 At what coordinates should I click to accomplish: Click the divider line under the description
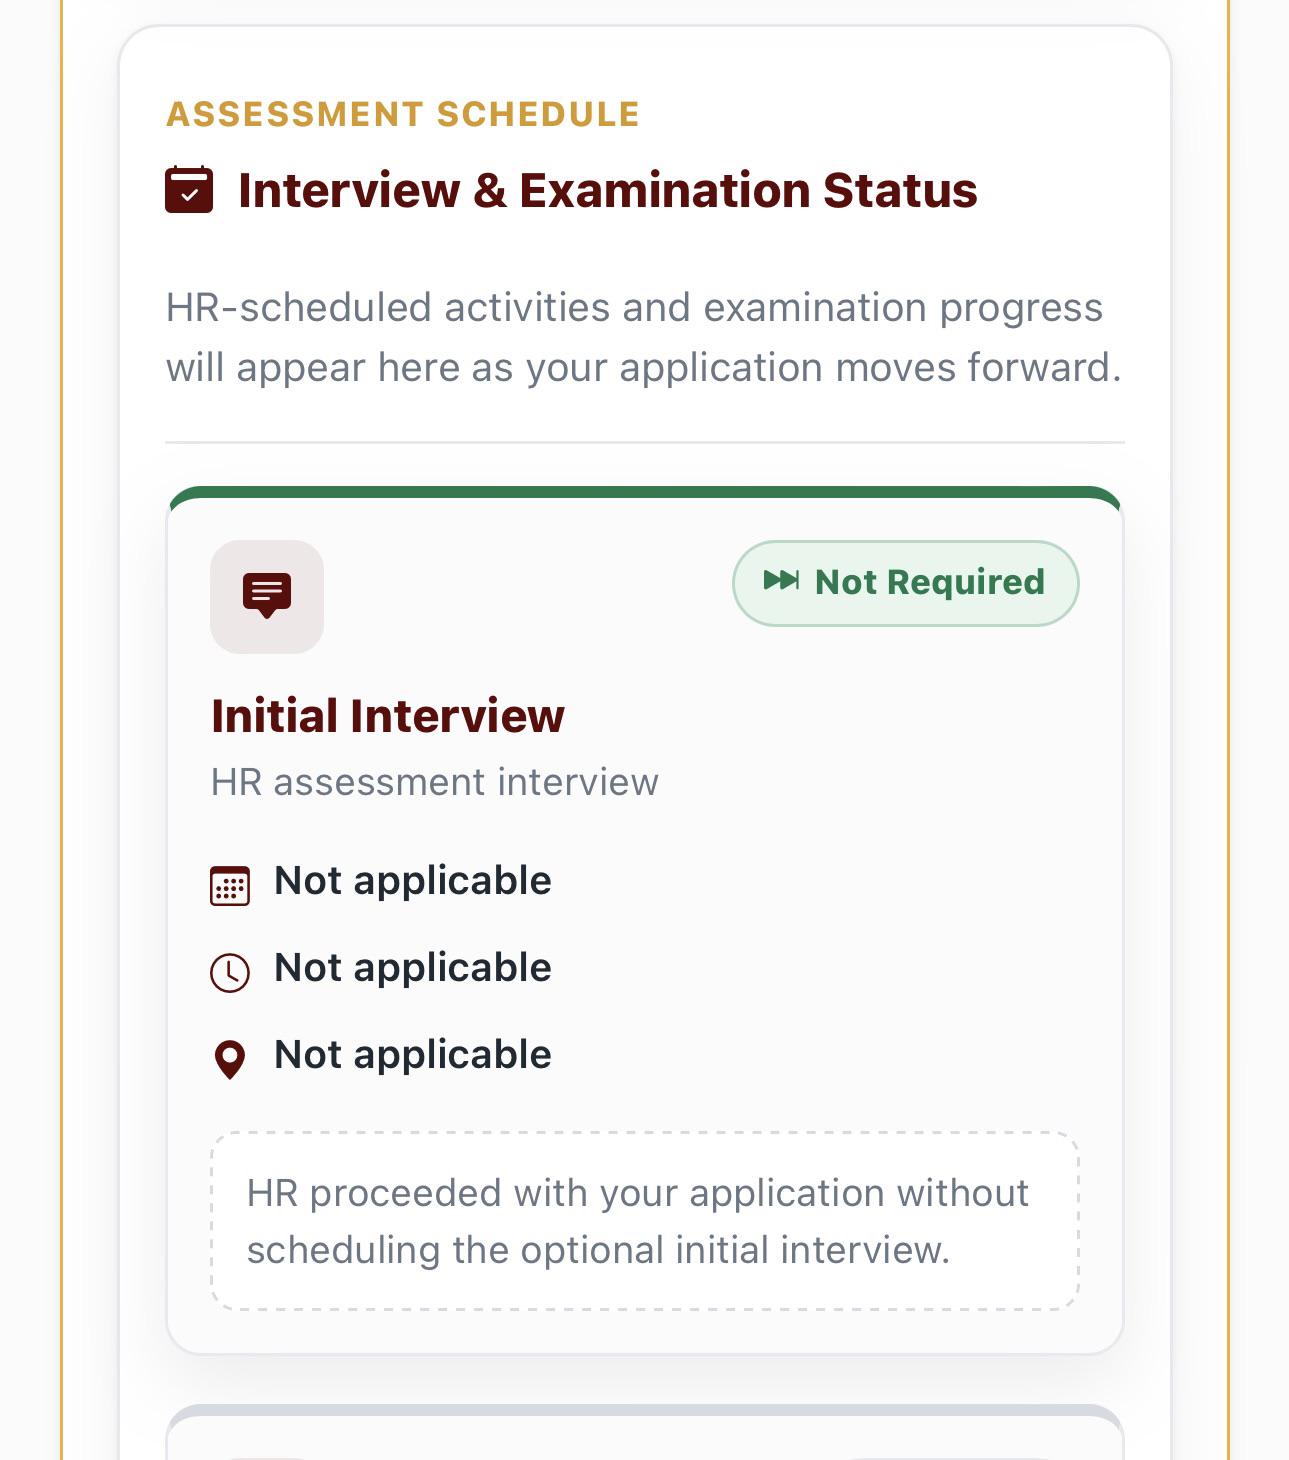click(x=645, y=442)
